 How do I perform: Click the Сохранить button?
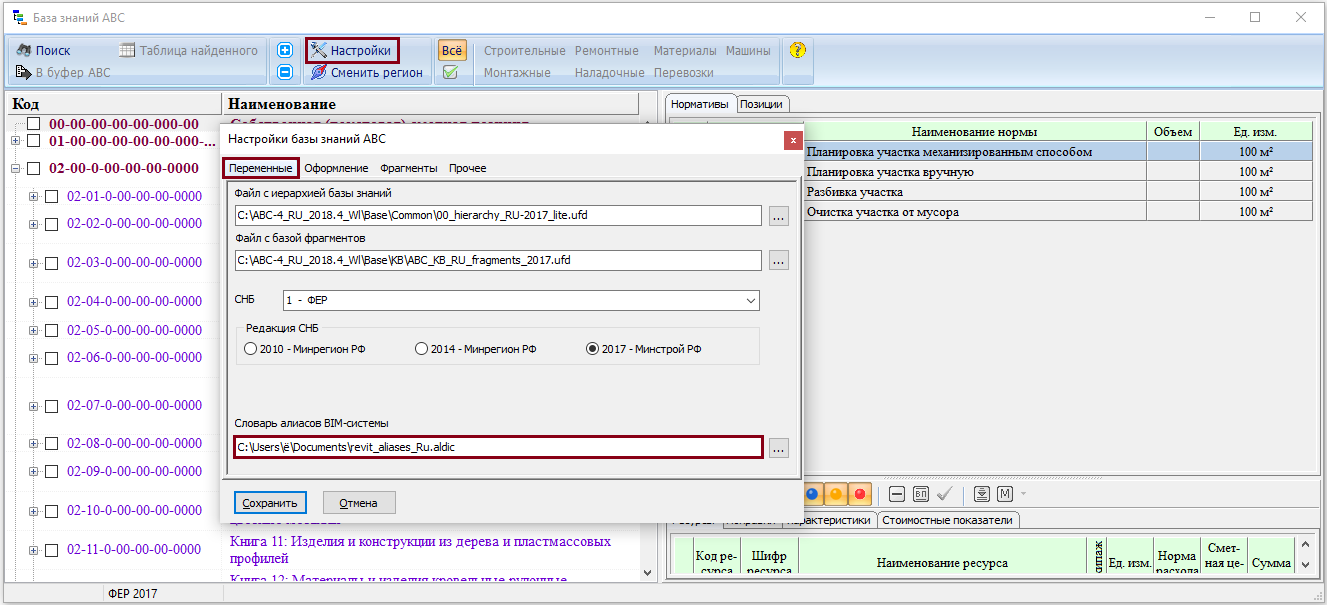[x=270, y=502]
